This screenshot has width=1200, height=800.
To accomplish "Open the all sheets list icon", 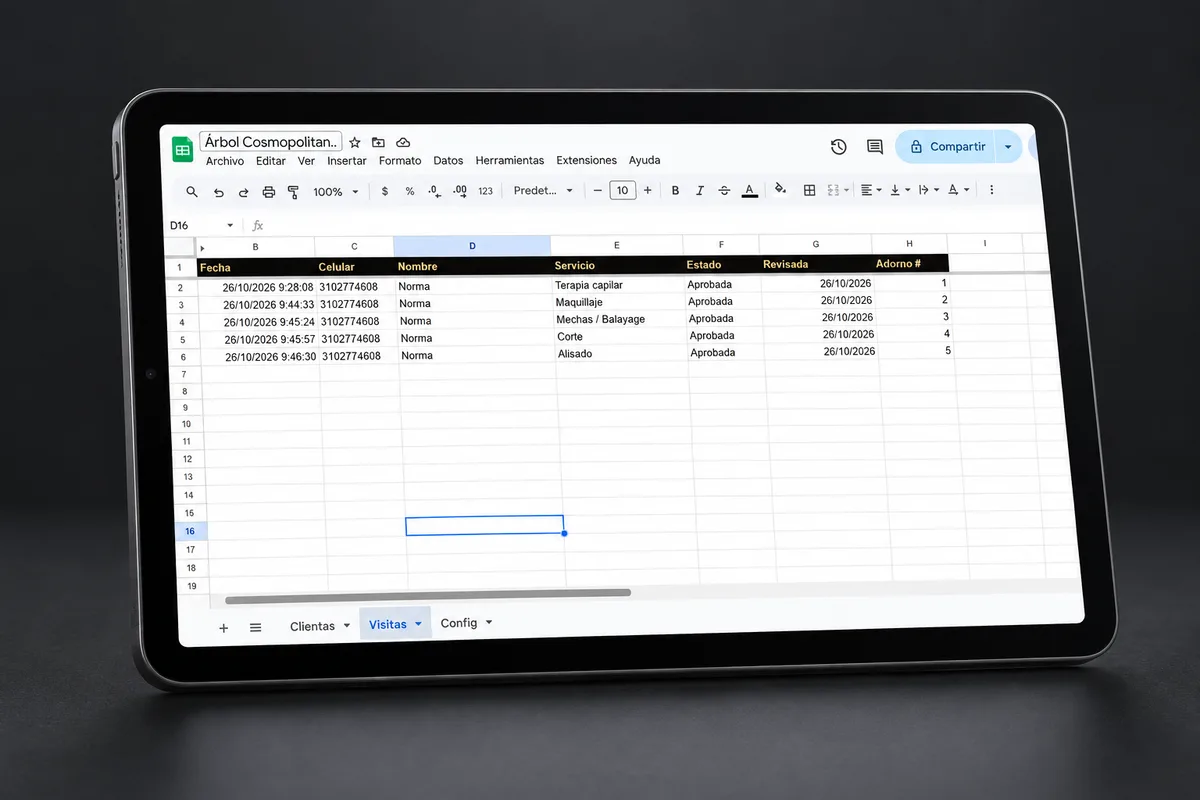I will tap(255, 627).
